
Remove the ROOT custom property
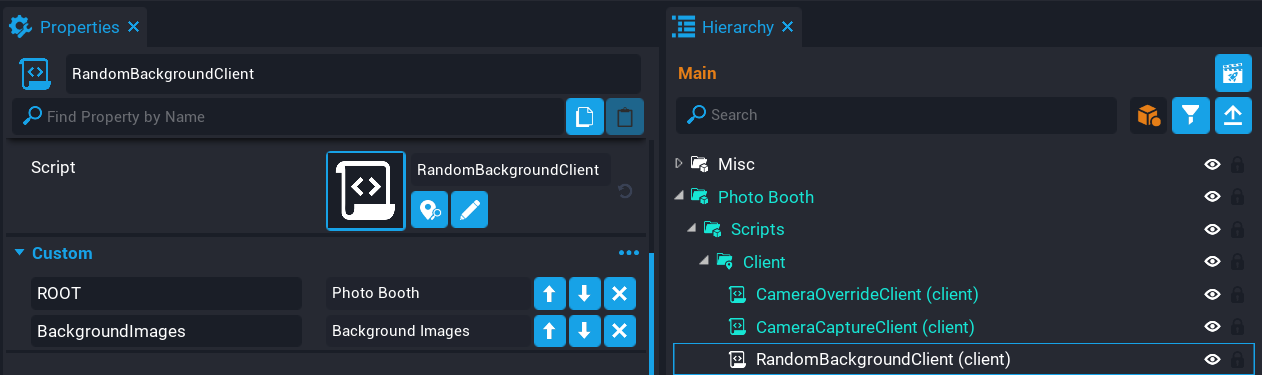[620, 294]
